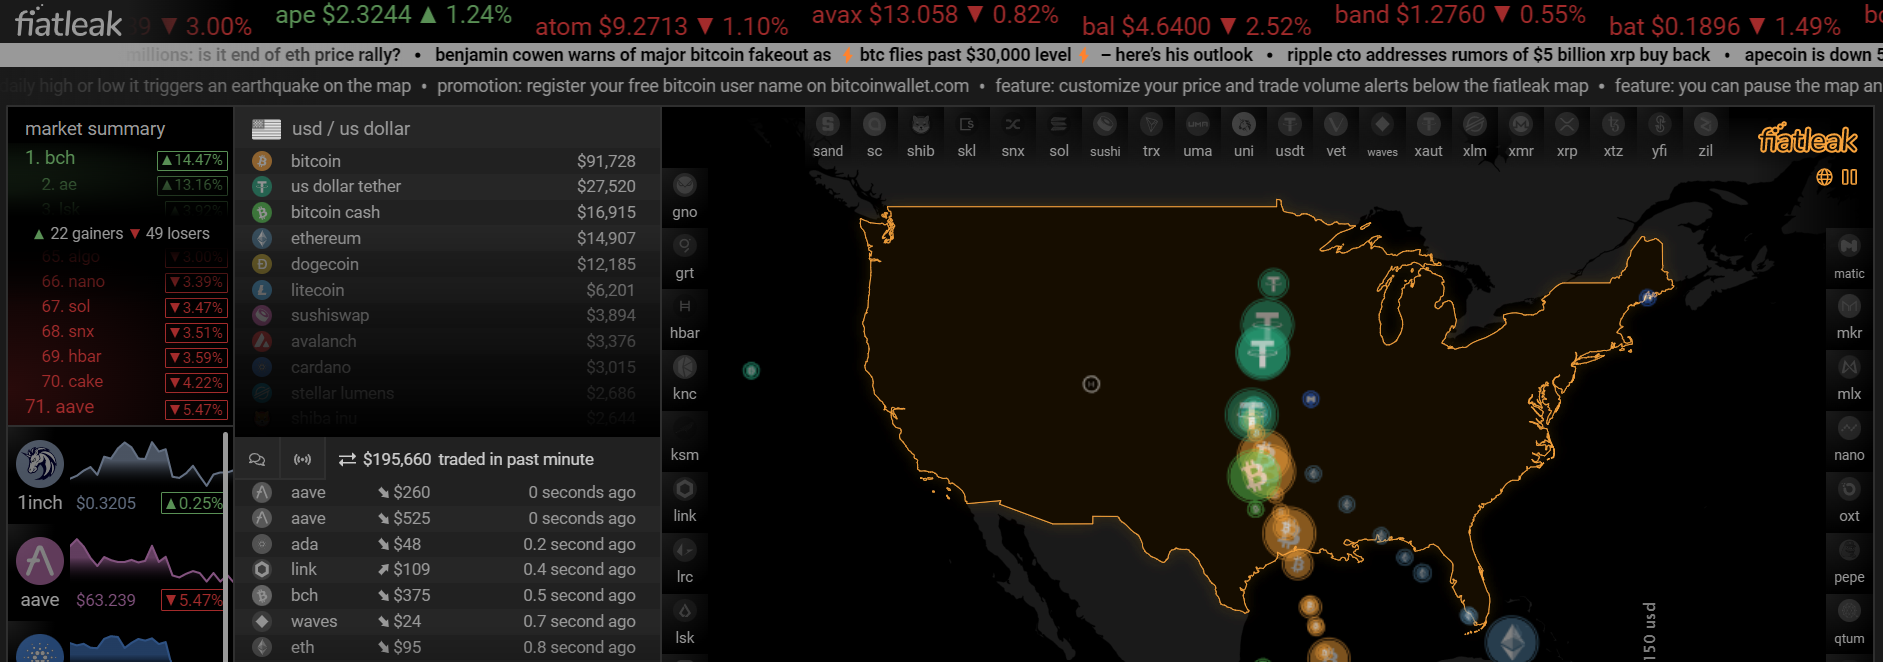Select the shib coin icon
Viewport: 1883px width, 662px height.
(920, 125)
